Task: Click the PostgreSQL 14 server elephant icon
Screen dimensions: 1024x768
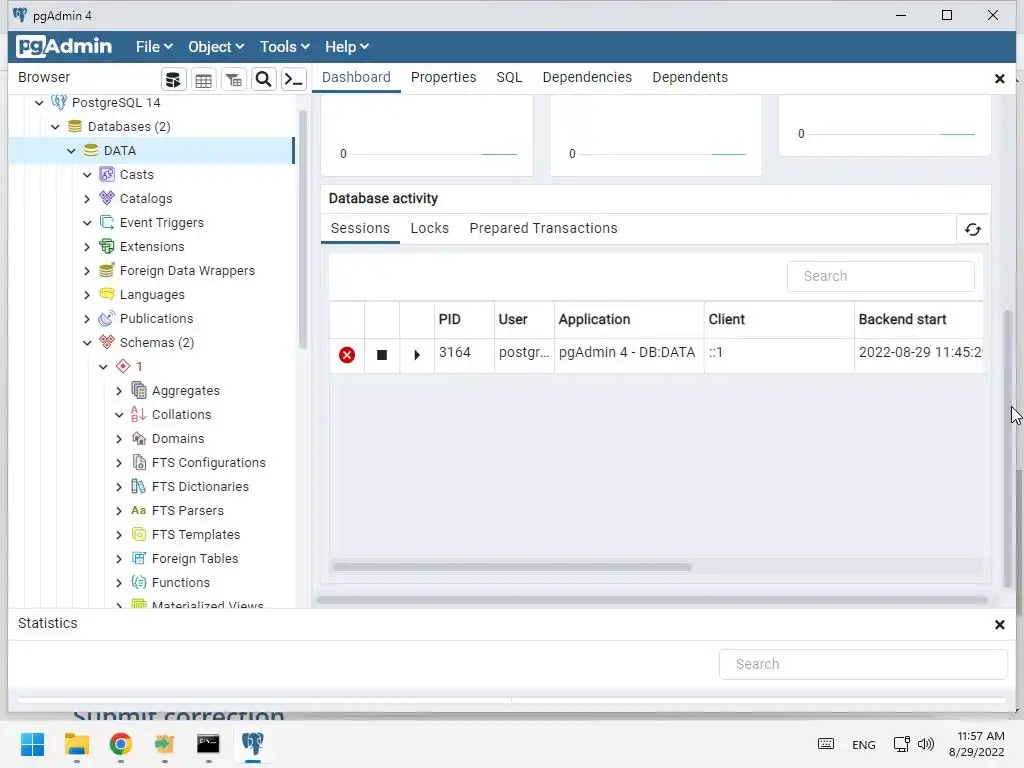Action: (x=59, y=103)
